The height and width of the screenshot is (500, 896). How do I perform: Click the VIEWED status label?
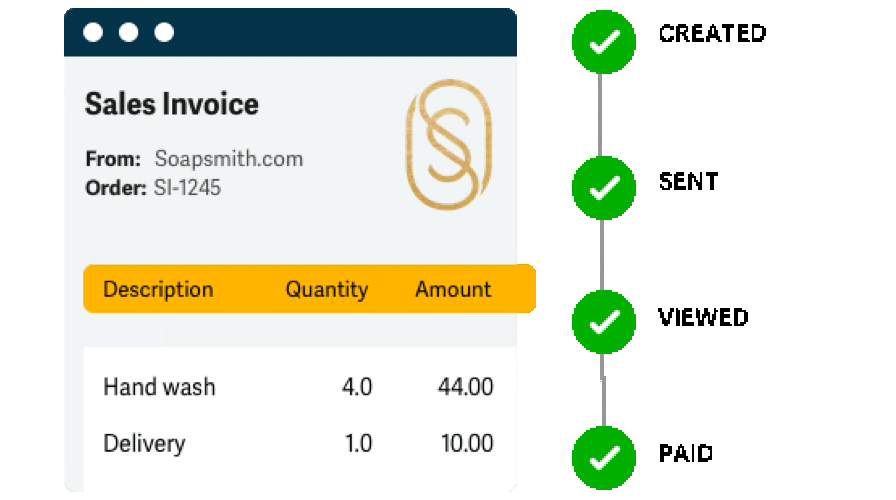pyautogui.click(x=703, y=317)
